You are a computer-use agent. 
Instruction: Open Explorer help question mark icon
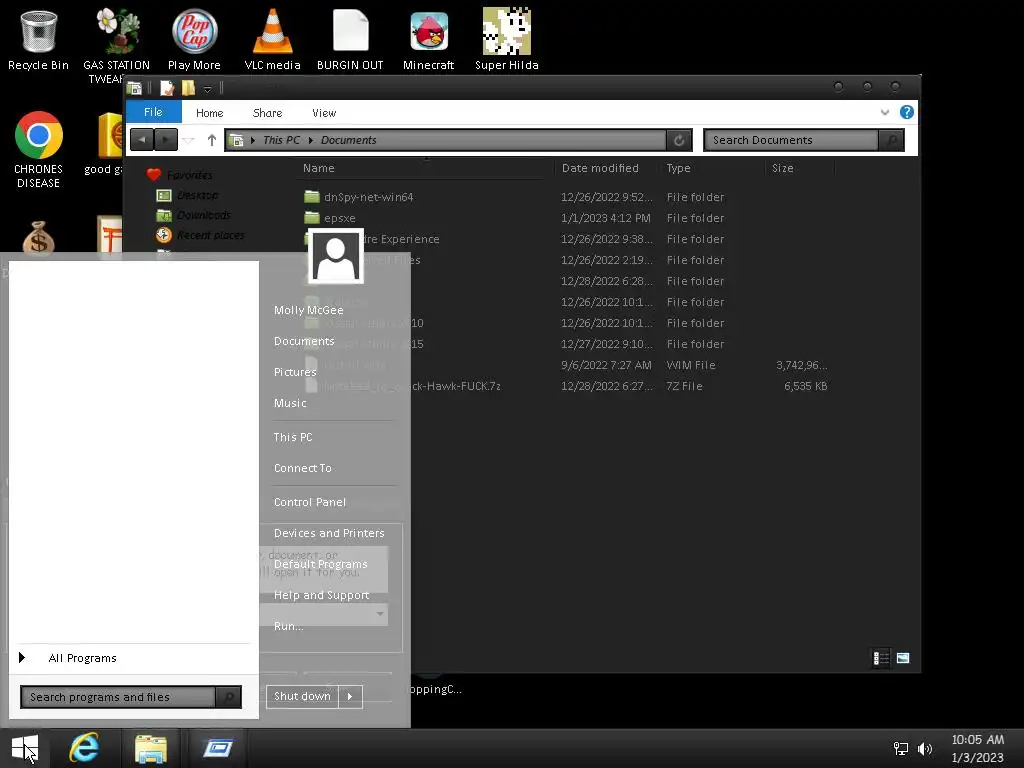pyautogui.click(x=906, y=112)
